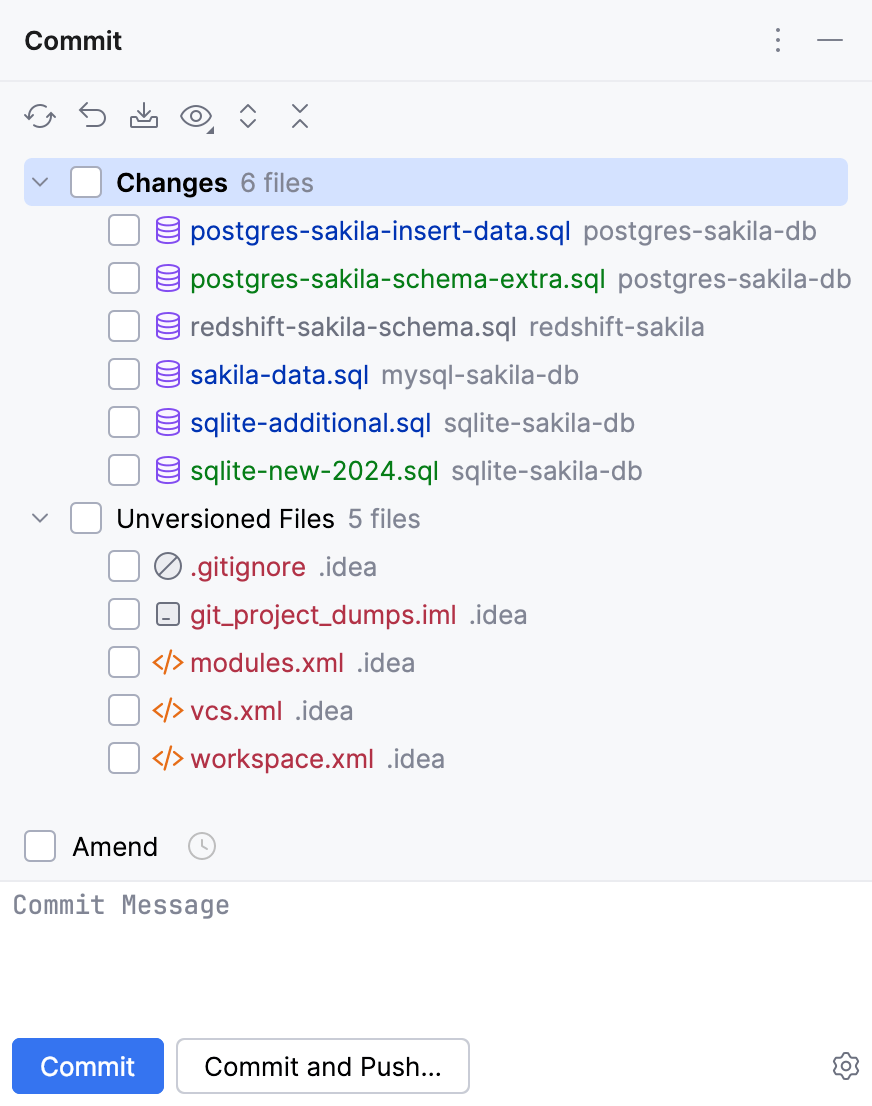Click the Expand All icon

tap(247, 116)
